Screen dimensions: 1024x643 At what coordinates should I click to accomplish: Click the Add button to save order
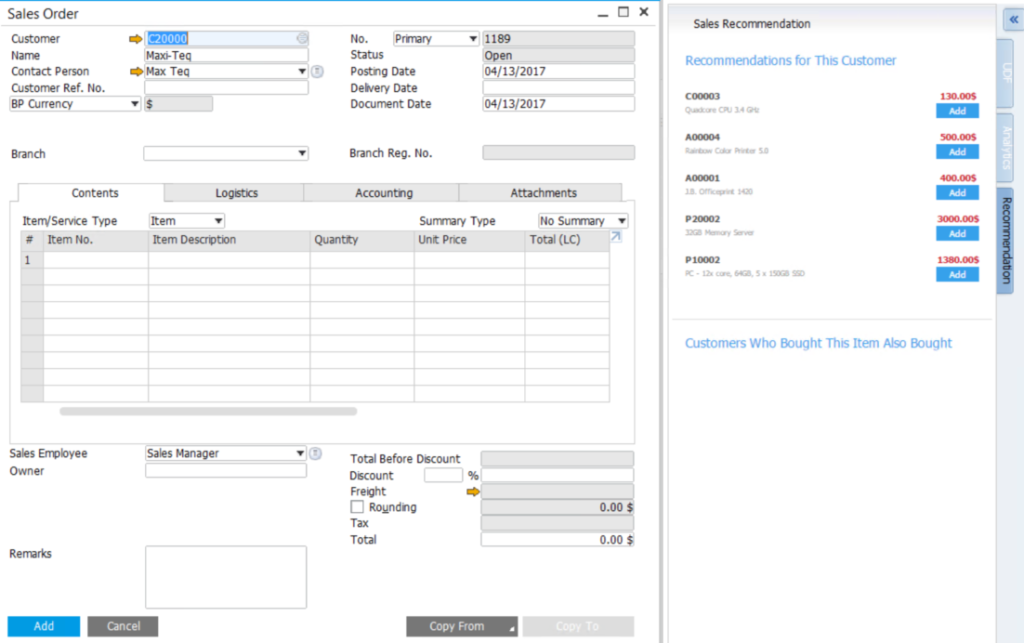[x=43, y=626]
